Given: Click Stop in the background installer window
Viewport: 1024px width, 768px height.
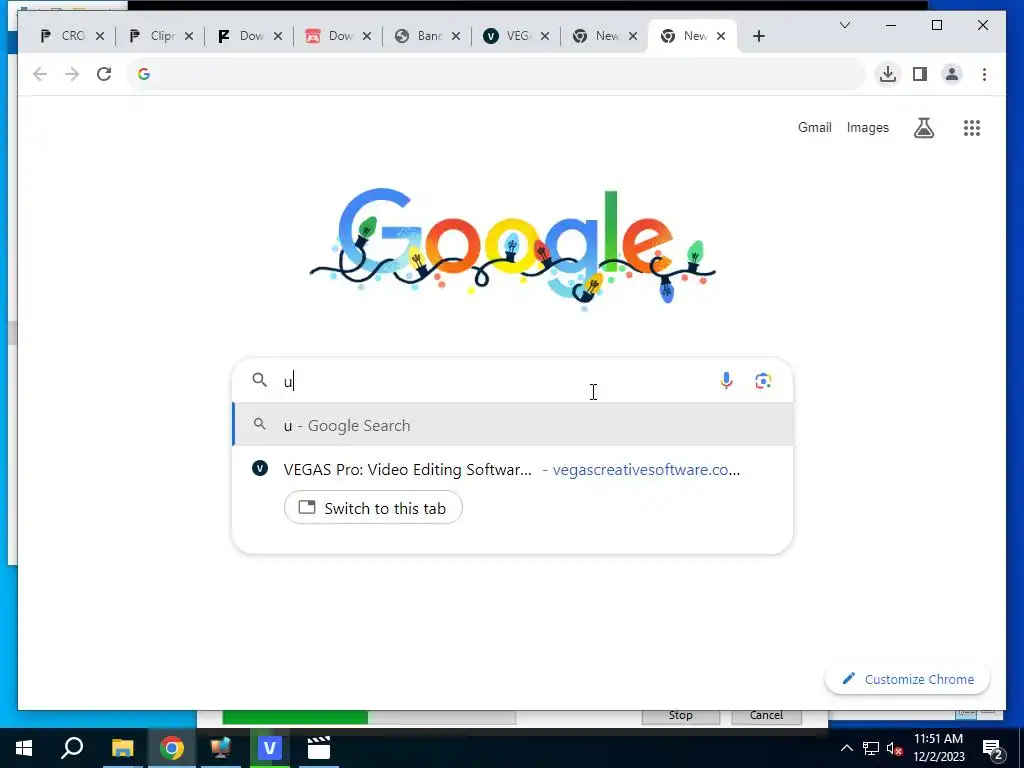Looking at the screenshot, I should [x=680, y=716].
